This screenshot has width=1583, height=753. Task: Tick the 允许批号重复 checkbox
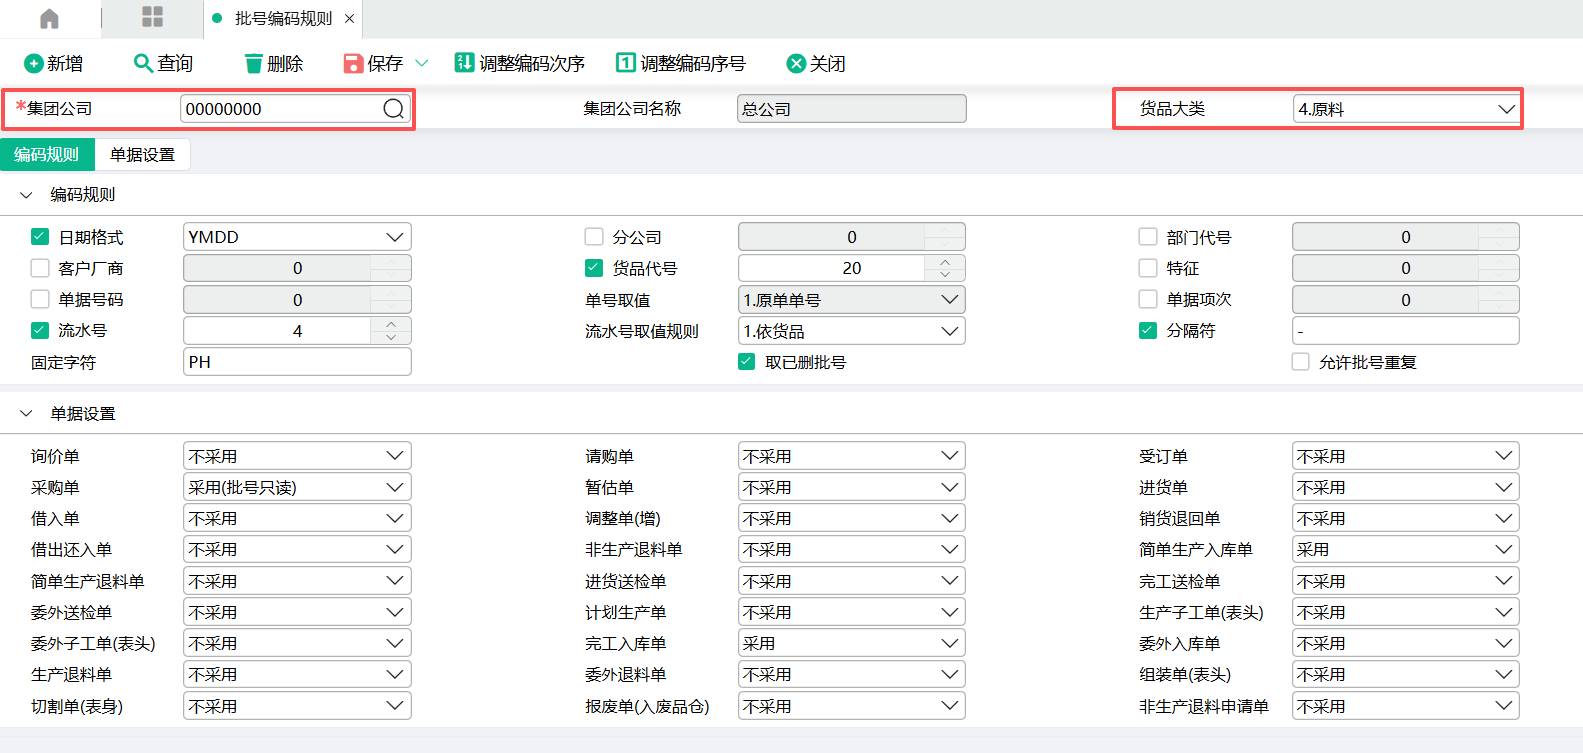point(1300,362)
